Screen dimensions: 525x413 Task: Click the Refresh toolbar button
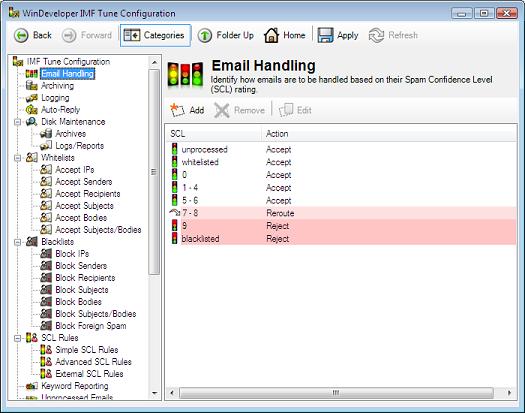393,35
